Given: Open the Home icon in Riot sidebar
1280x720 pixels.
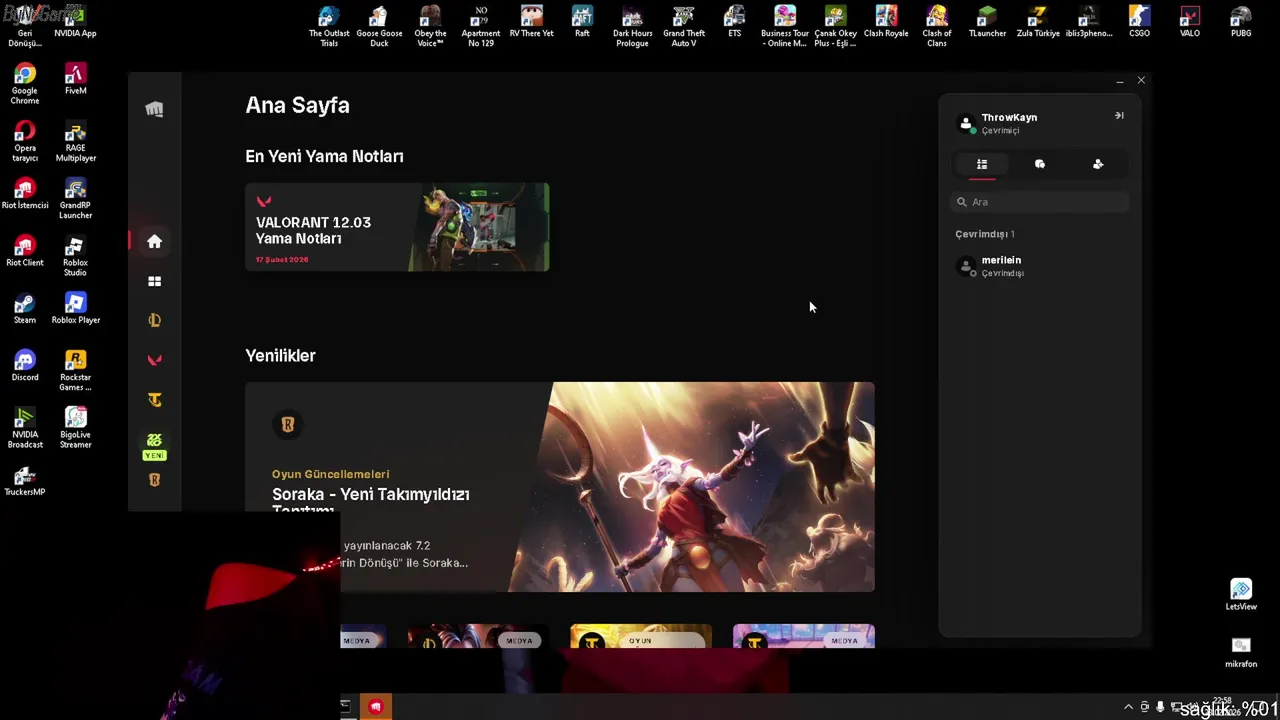Looking at the screenshot, I should pos(154,241).
